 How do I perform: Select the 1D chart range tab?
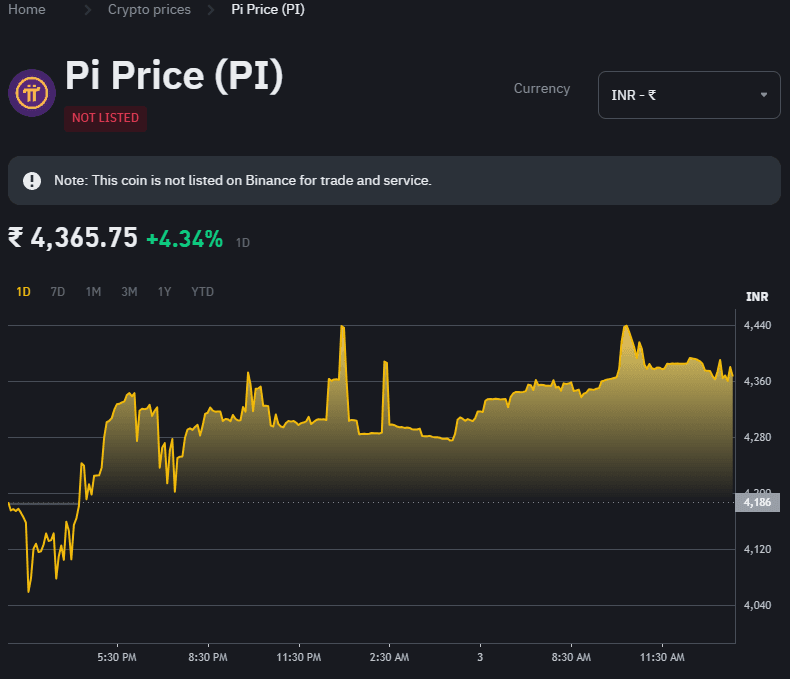[x=23, y=292]
